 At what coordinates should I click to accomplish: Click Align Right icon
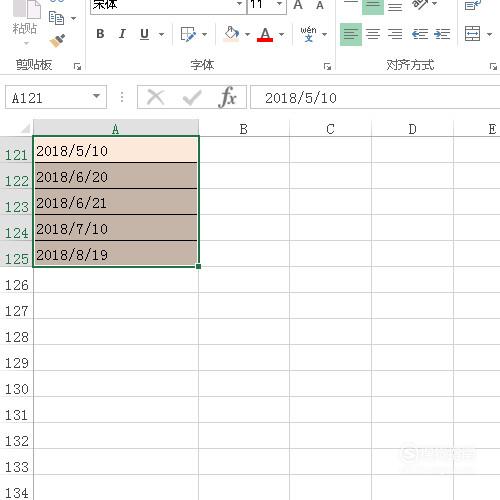(x=395, y=34)
